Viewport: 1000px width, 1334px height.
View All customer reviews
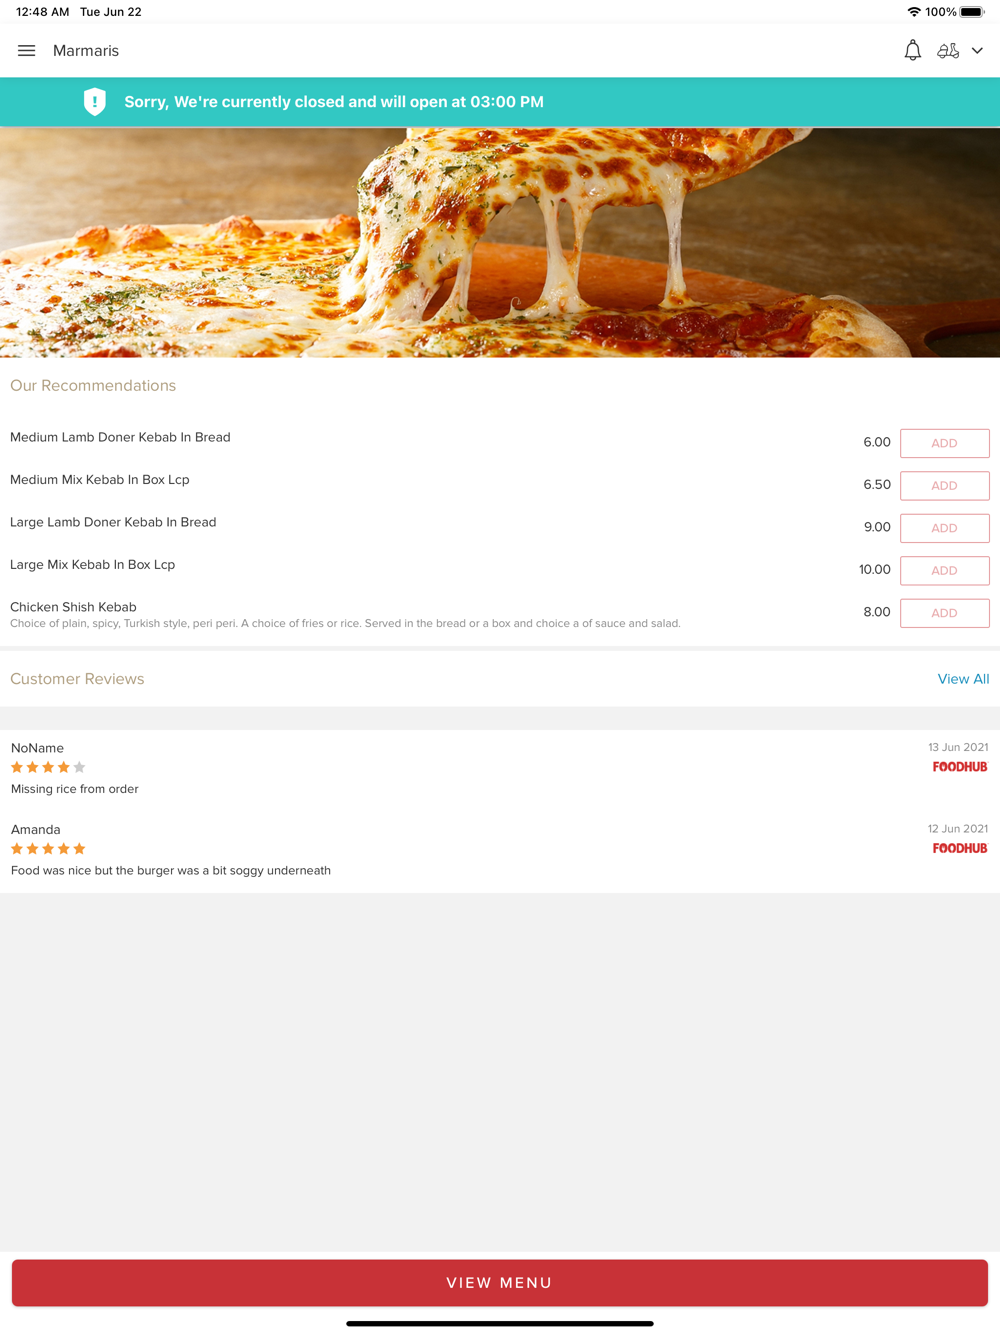click(x=963, y=679)
